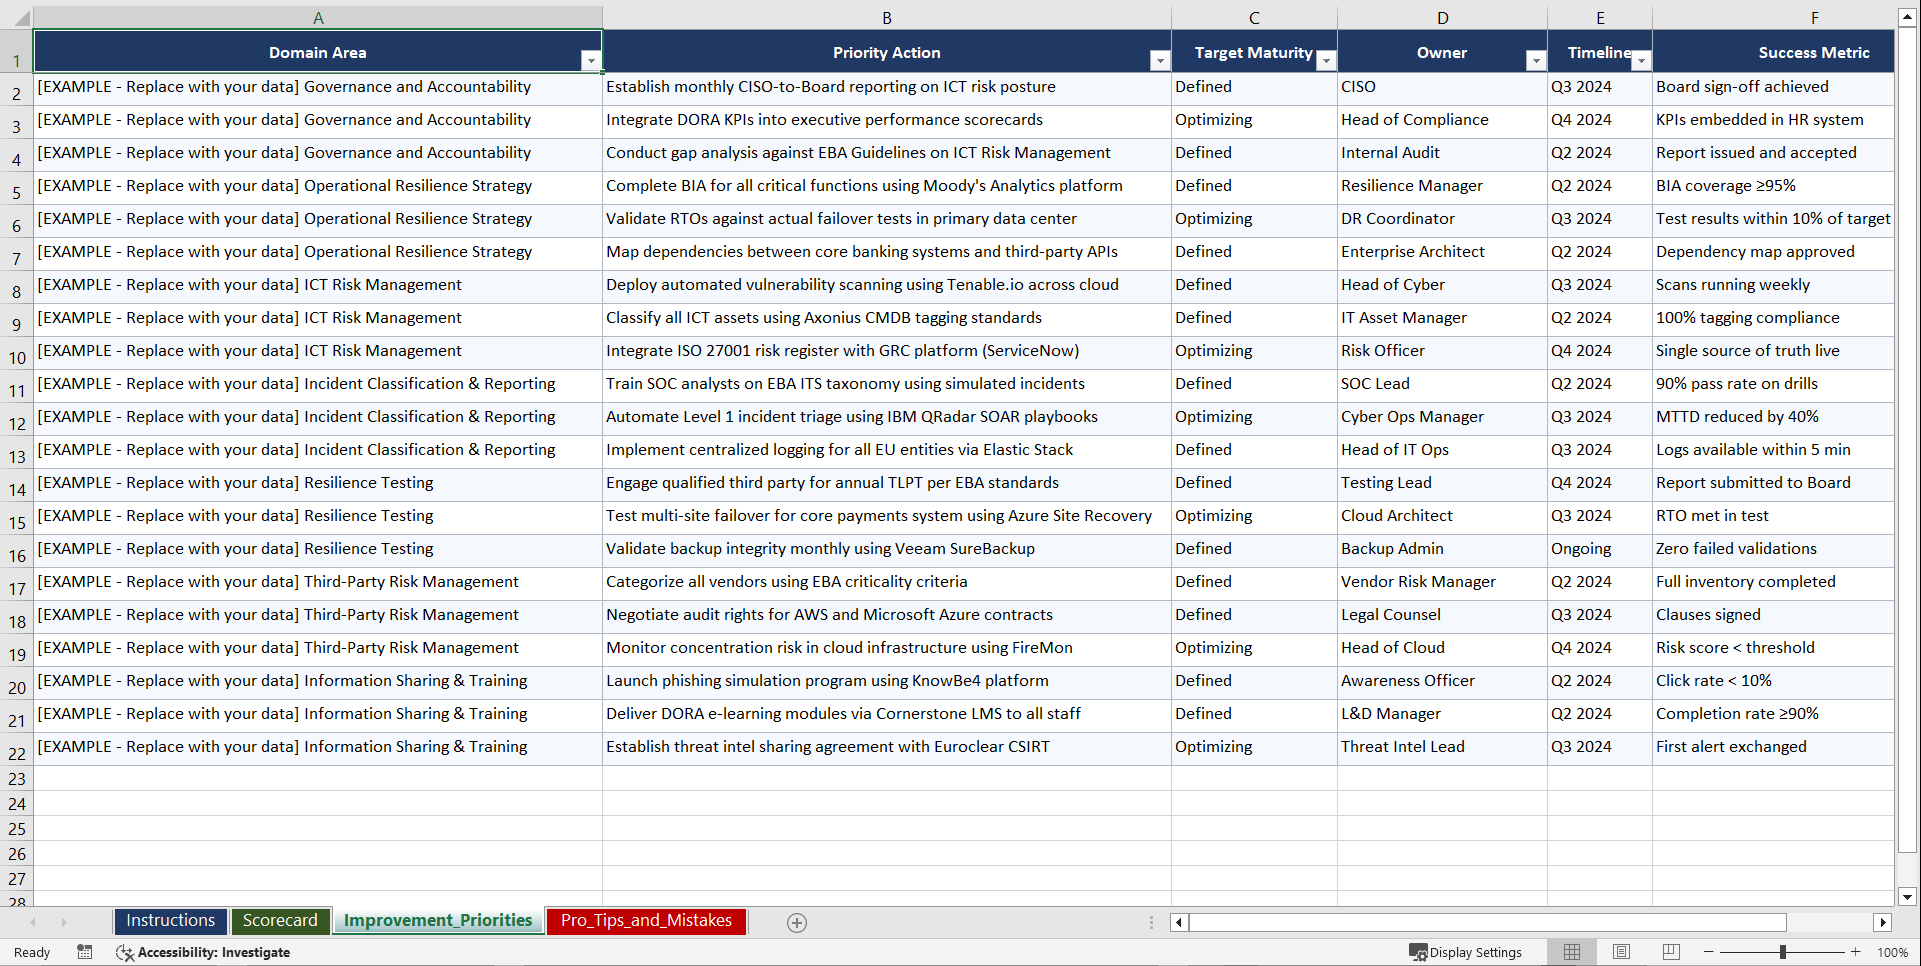
Task: Click Zoom Out minus icon
Action: [1708, 952]
